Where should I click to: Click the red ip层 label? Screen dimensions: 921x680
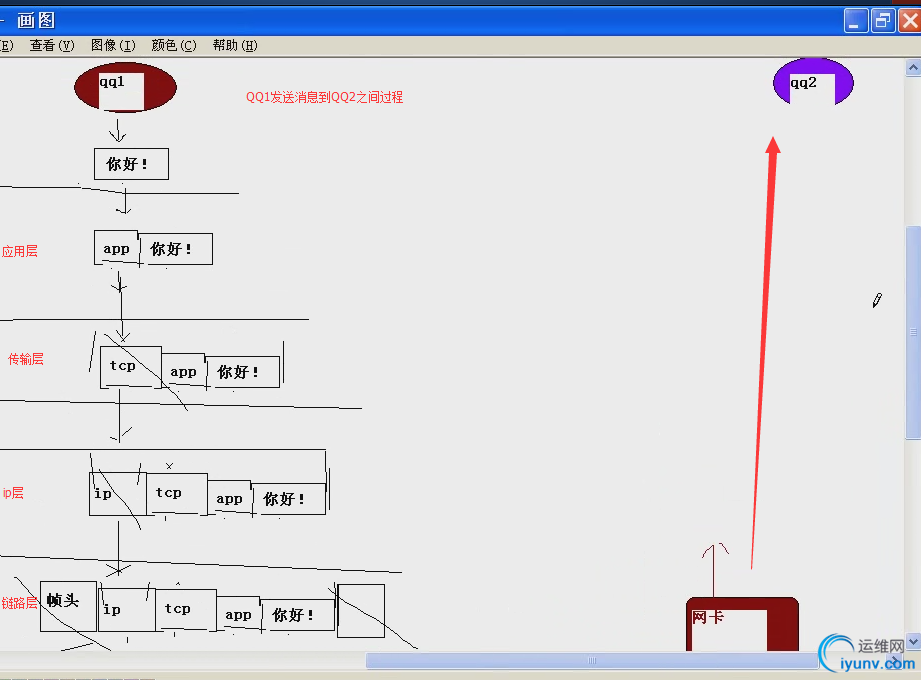point(14,493)
